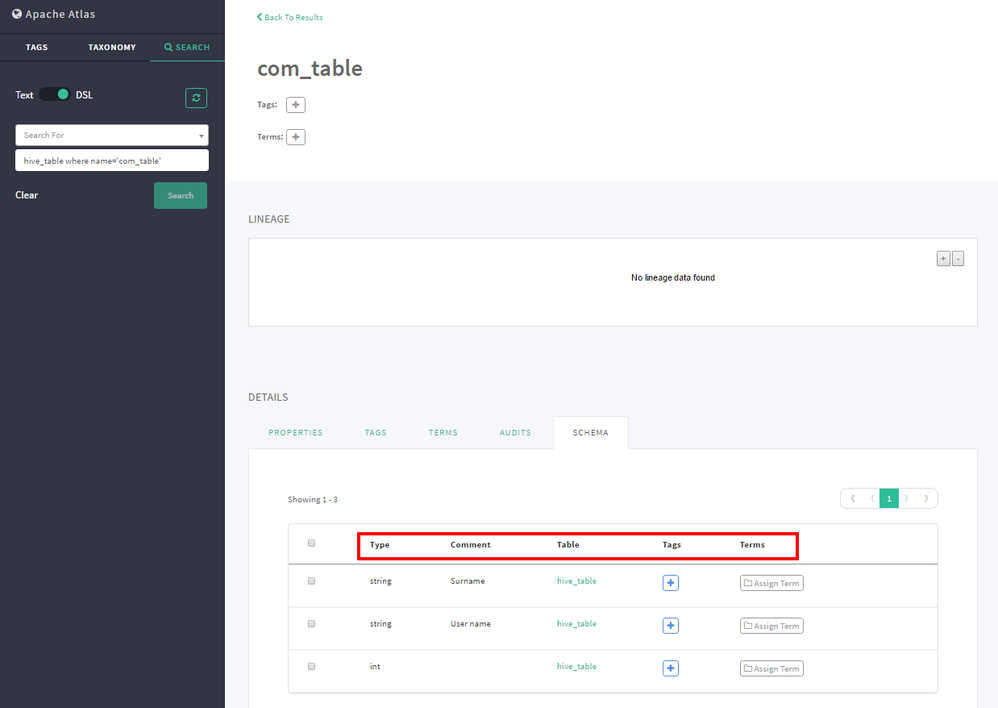998x708 pixels.
Task: Toggle the Text/DSL search switch
Action: click(x=55, y=94)
